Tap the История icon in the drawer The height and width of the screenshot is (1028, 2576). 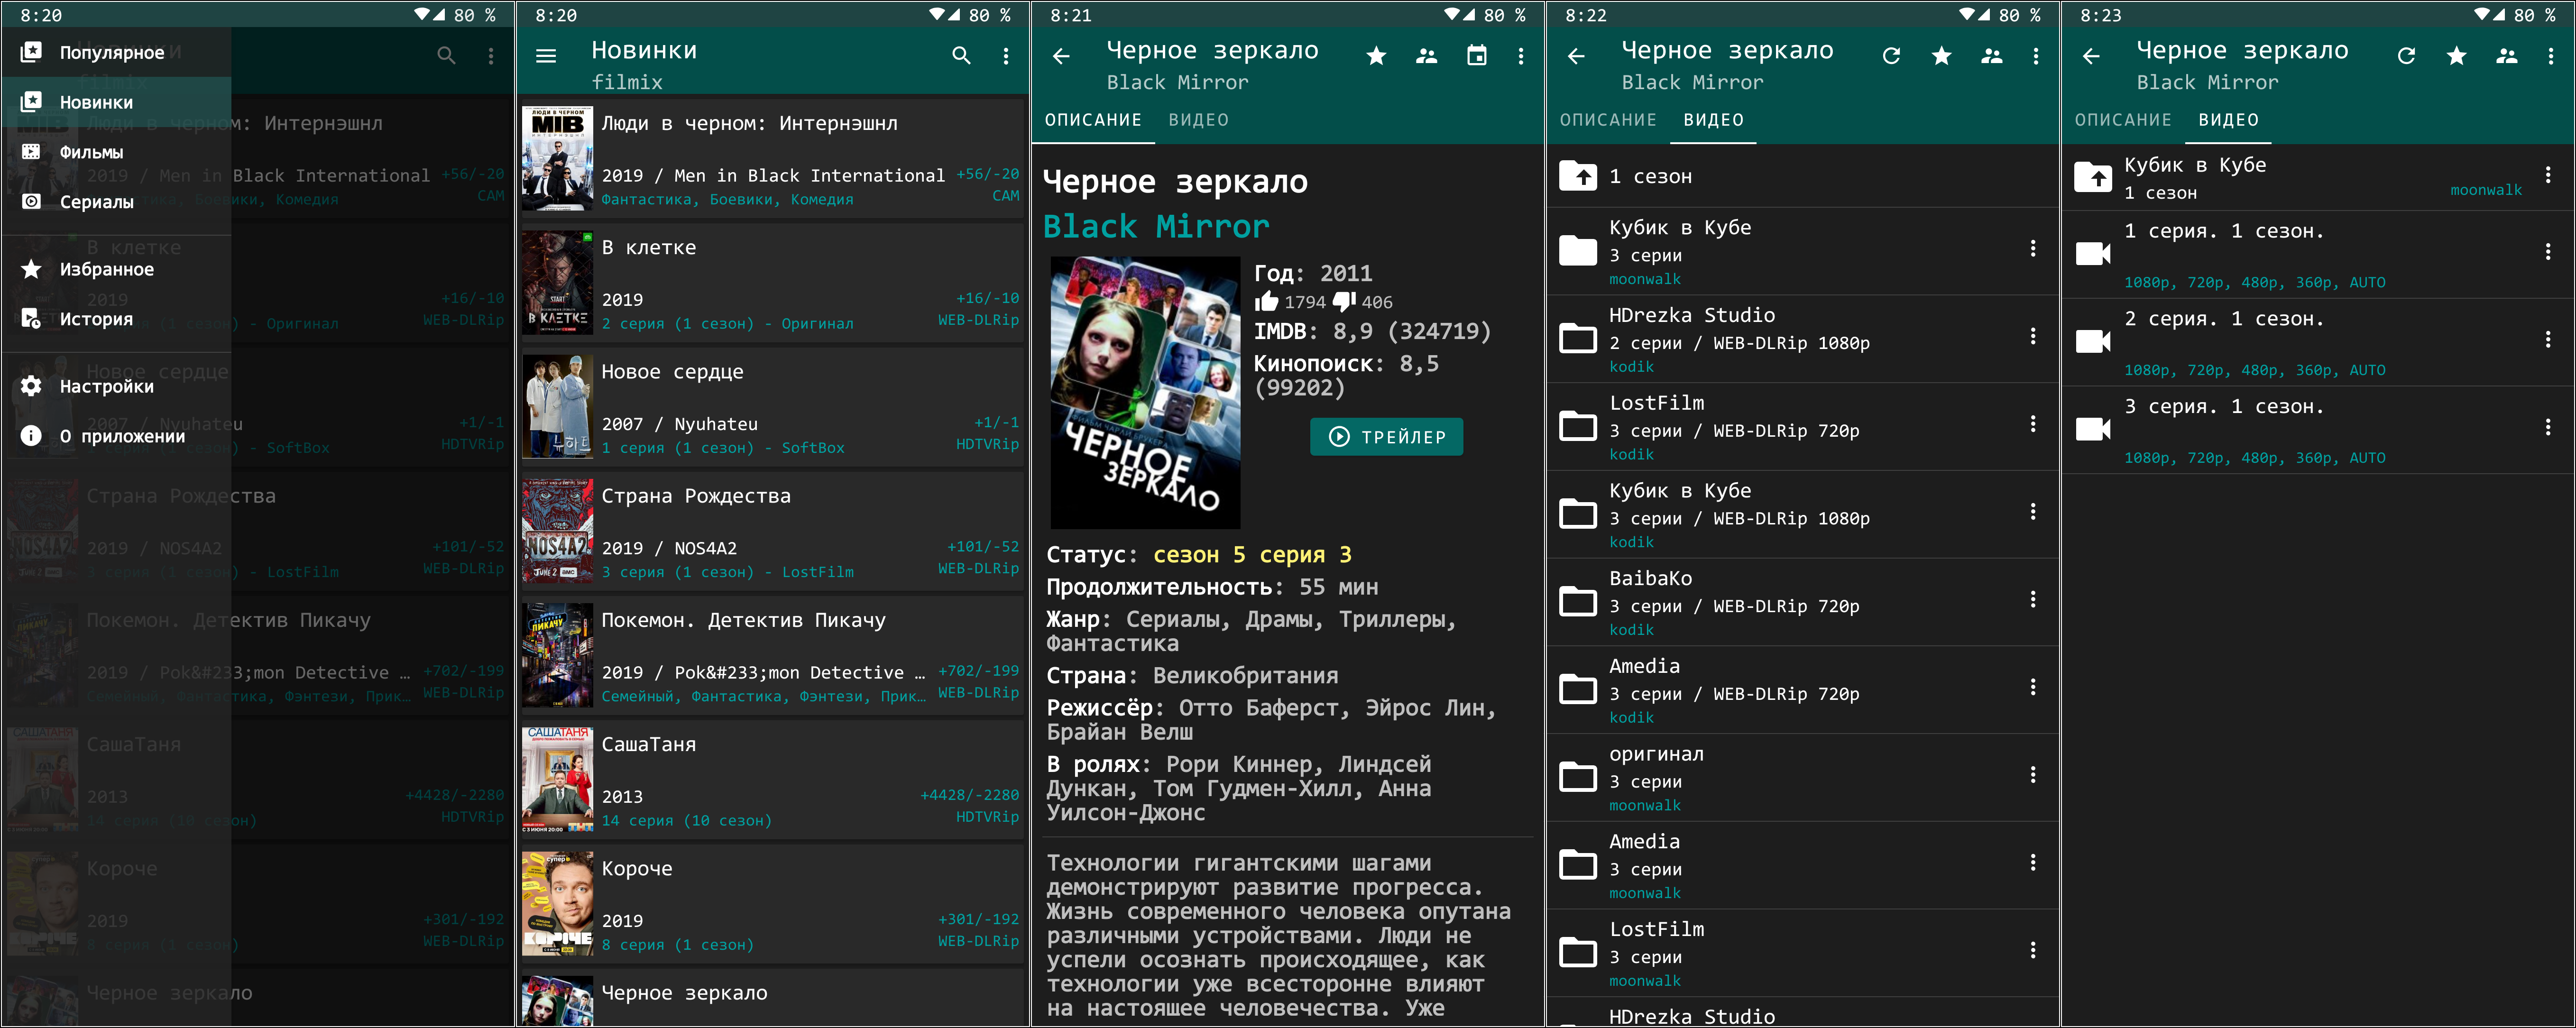[x=31, y=319]
